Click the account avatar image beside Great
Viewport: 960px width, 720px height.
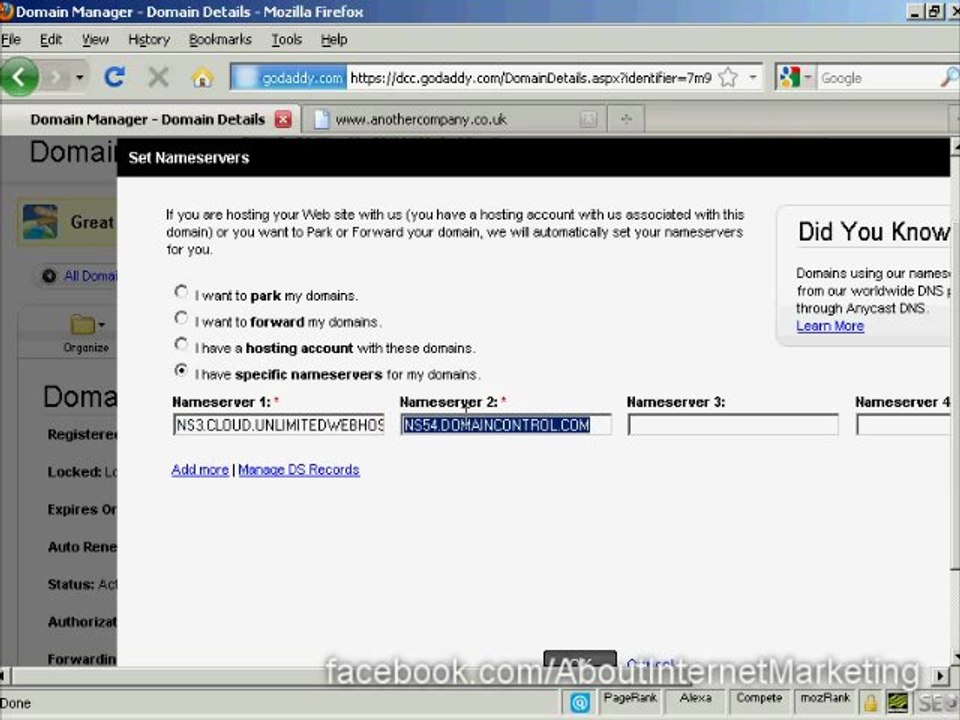coord(40,222)
